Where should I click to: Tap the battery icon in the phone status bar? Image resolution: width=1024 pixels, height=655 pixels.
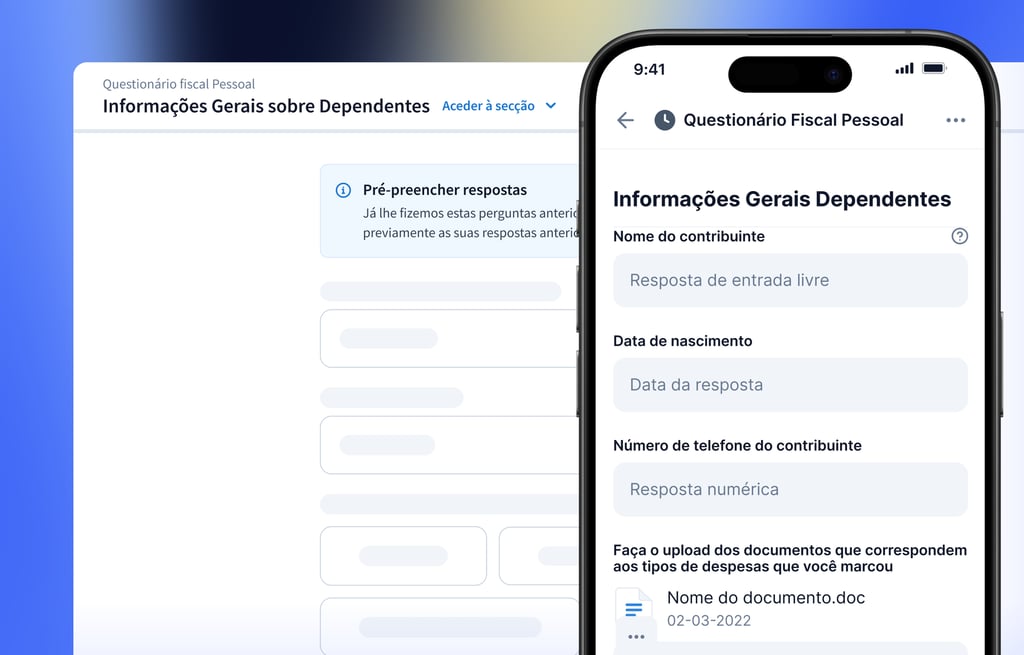[x=934, y=69]
